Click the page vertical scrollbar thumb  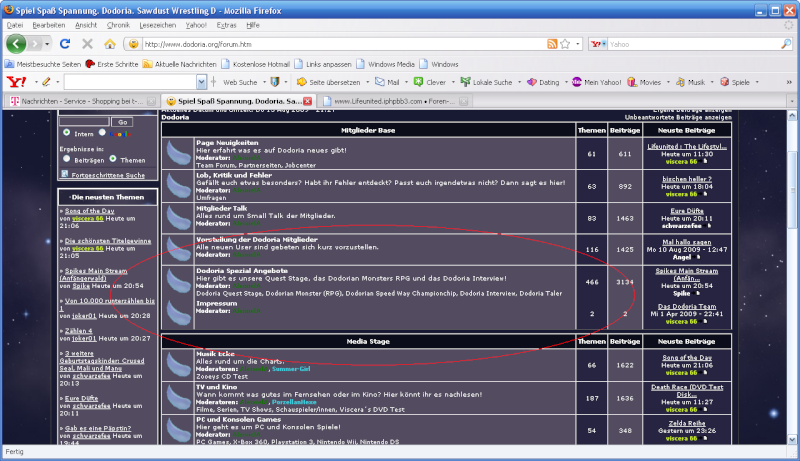[x=792, y=190]
